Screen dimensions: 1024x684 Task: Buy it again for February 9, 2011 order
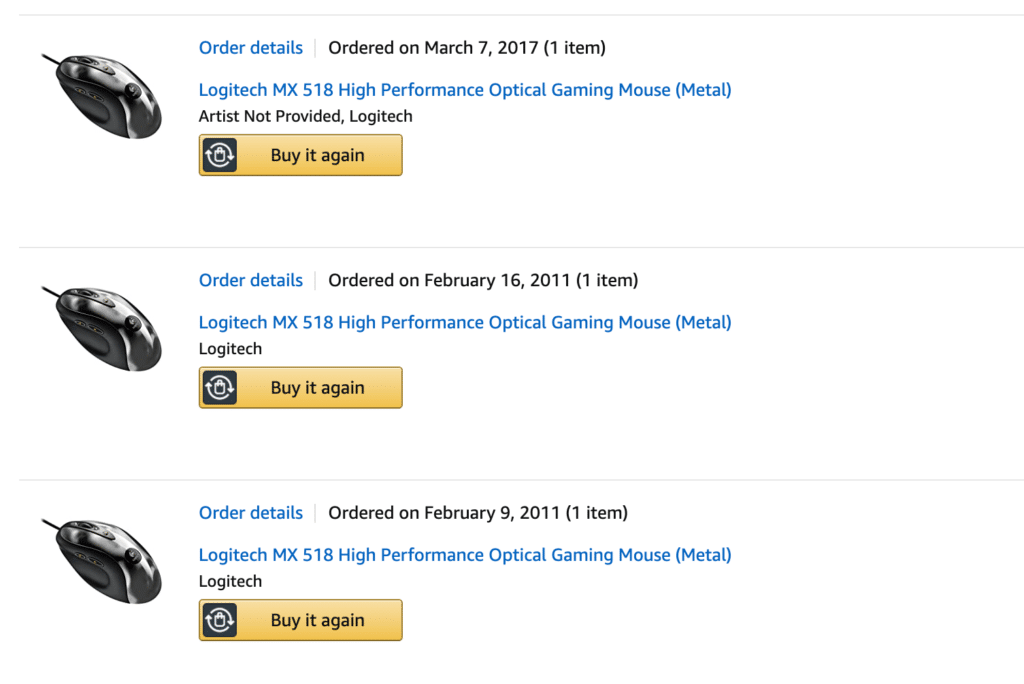point(300,621)
